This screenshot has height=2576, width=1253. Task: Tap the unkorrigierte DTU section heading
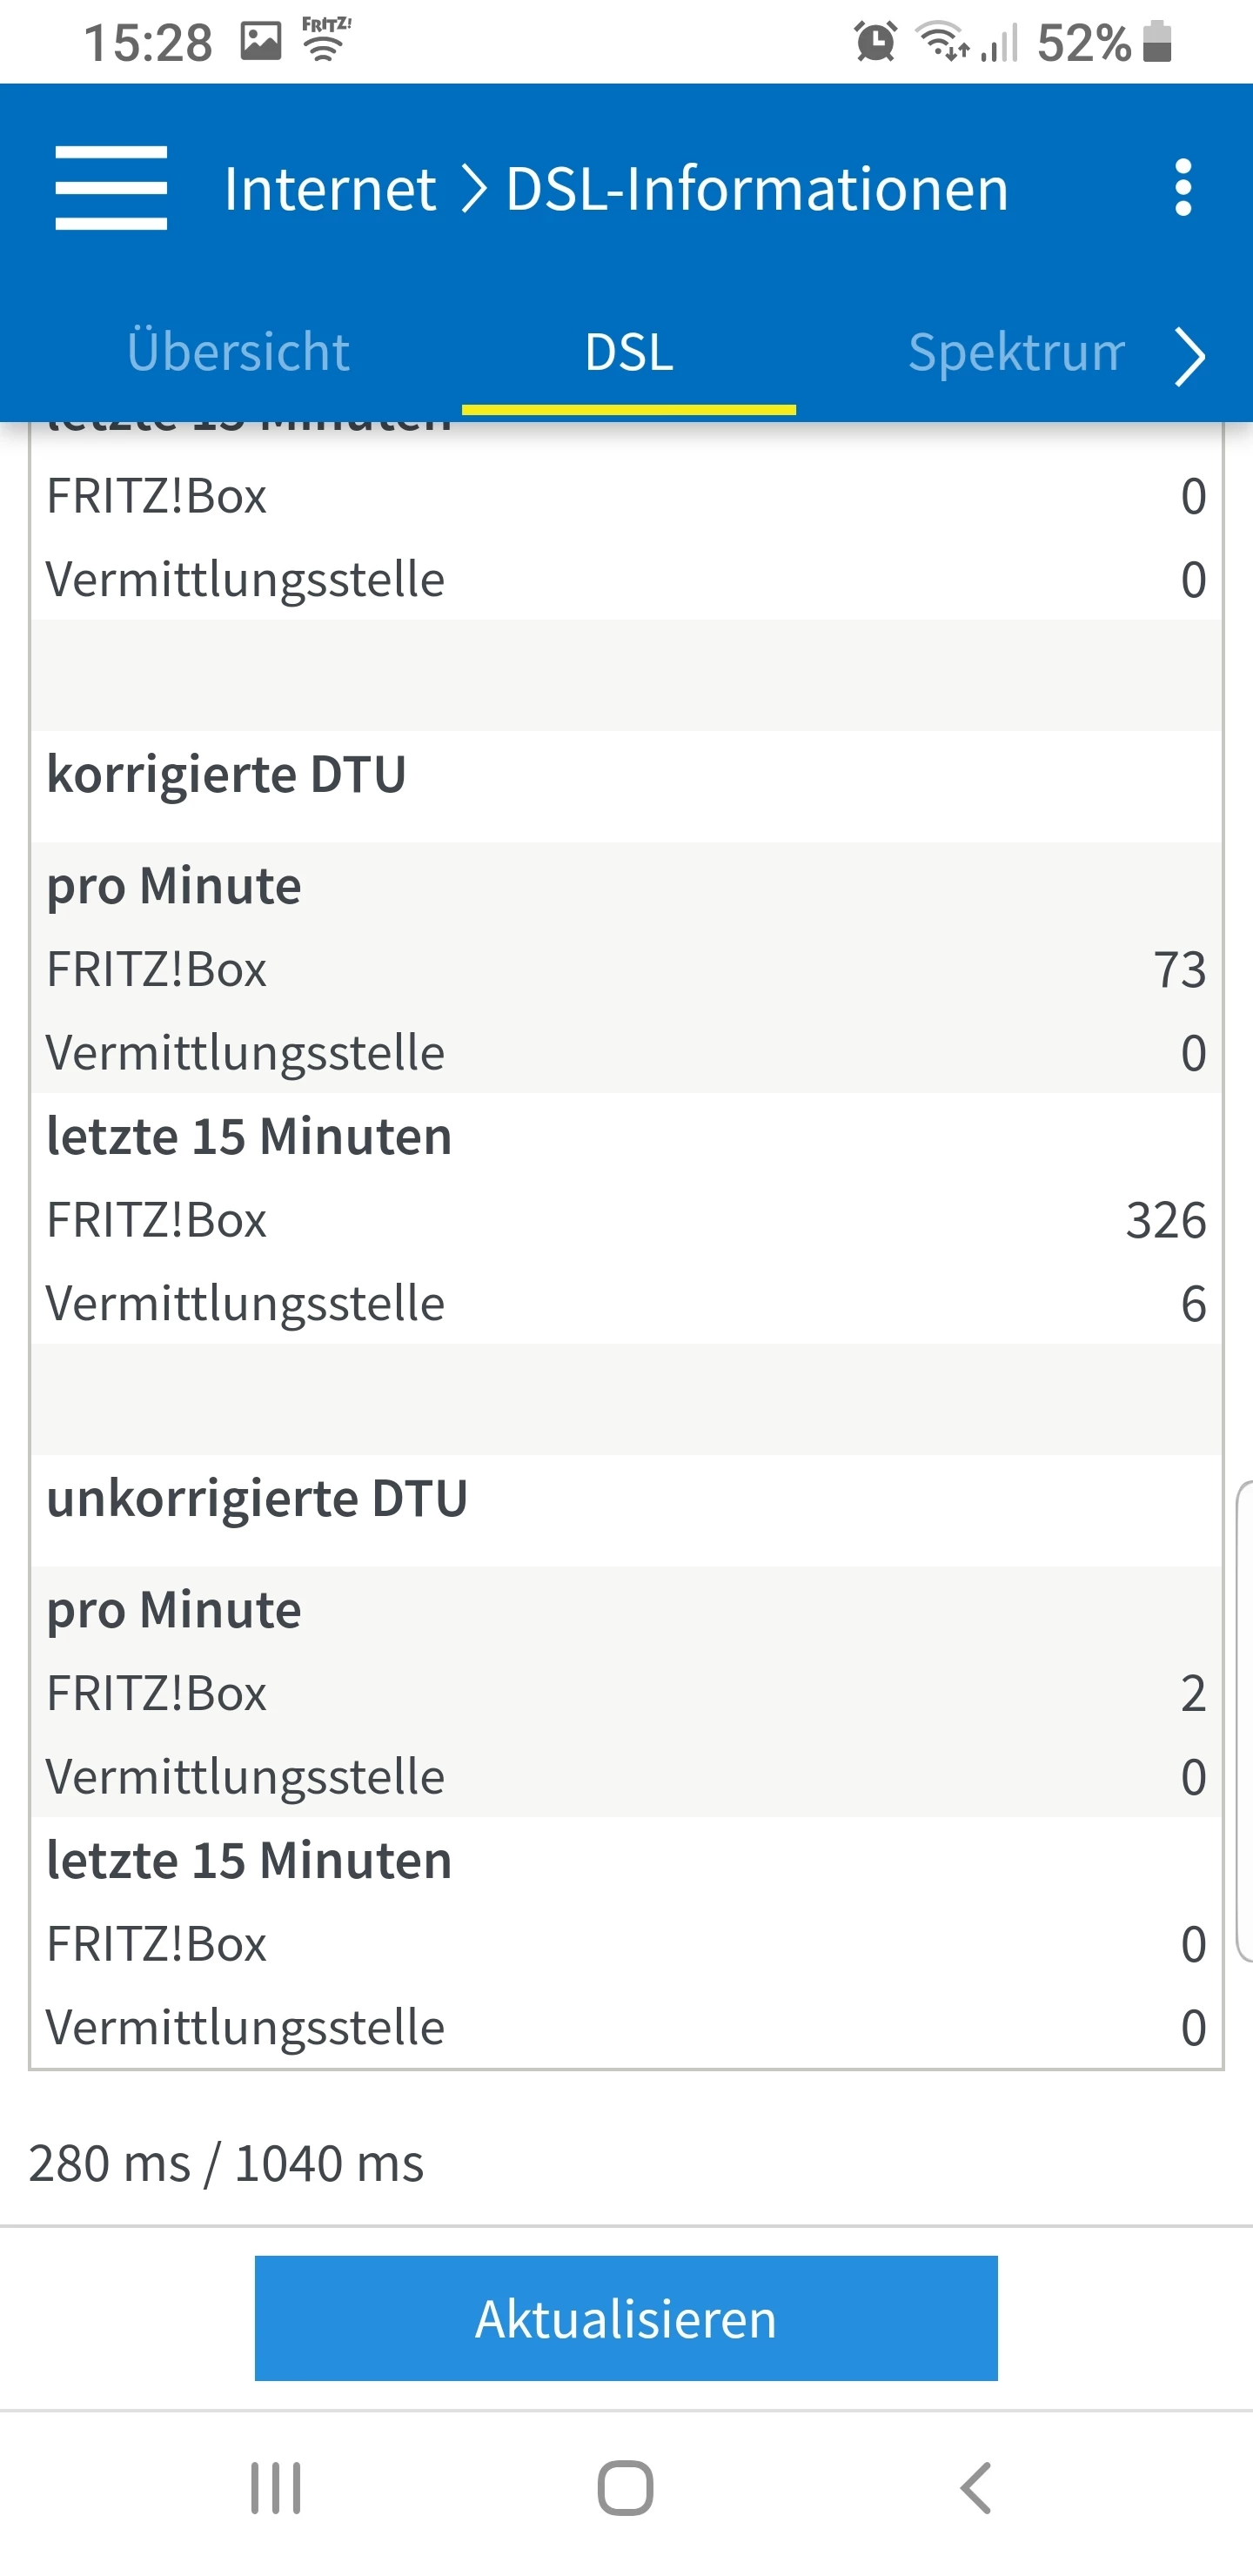[x=257, y=1499]
